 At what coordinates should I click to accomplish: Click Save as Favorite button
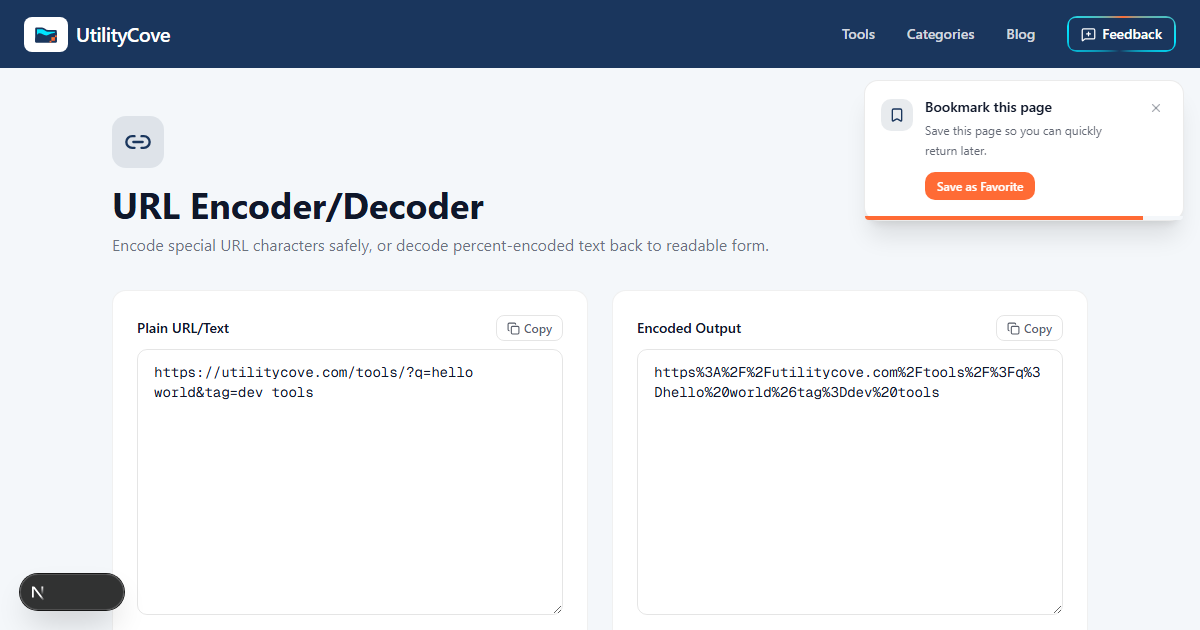click(980, 186)
